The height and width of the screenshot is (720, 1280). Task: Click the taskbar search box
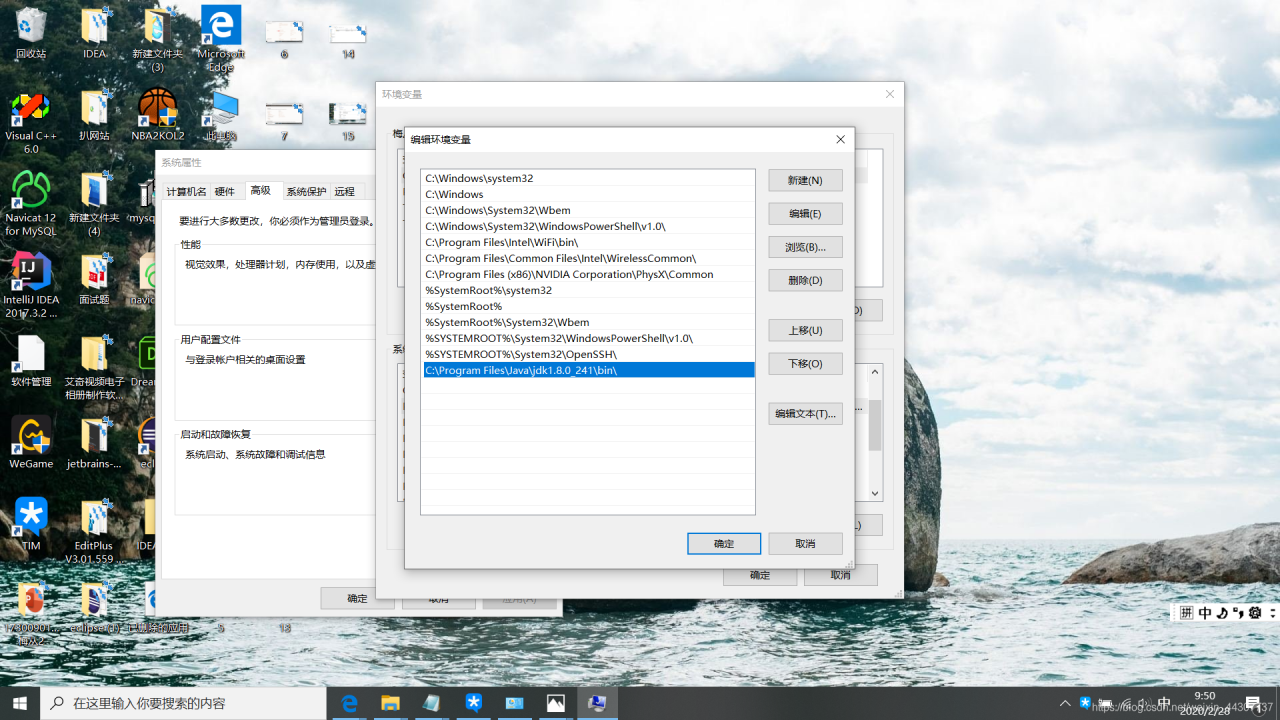pyautogui.click(x=184, y=703)
